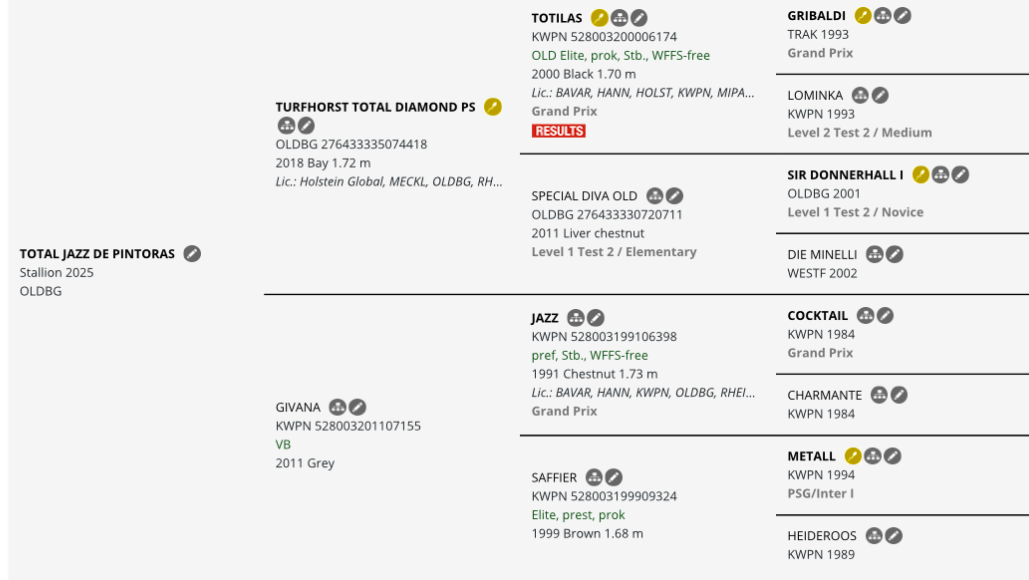Click the edit pencil icon beside Jazz
The height and width of the screenshot is (580, 1029).
[x=595, y=318]
